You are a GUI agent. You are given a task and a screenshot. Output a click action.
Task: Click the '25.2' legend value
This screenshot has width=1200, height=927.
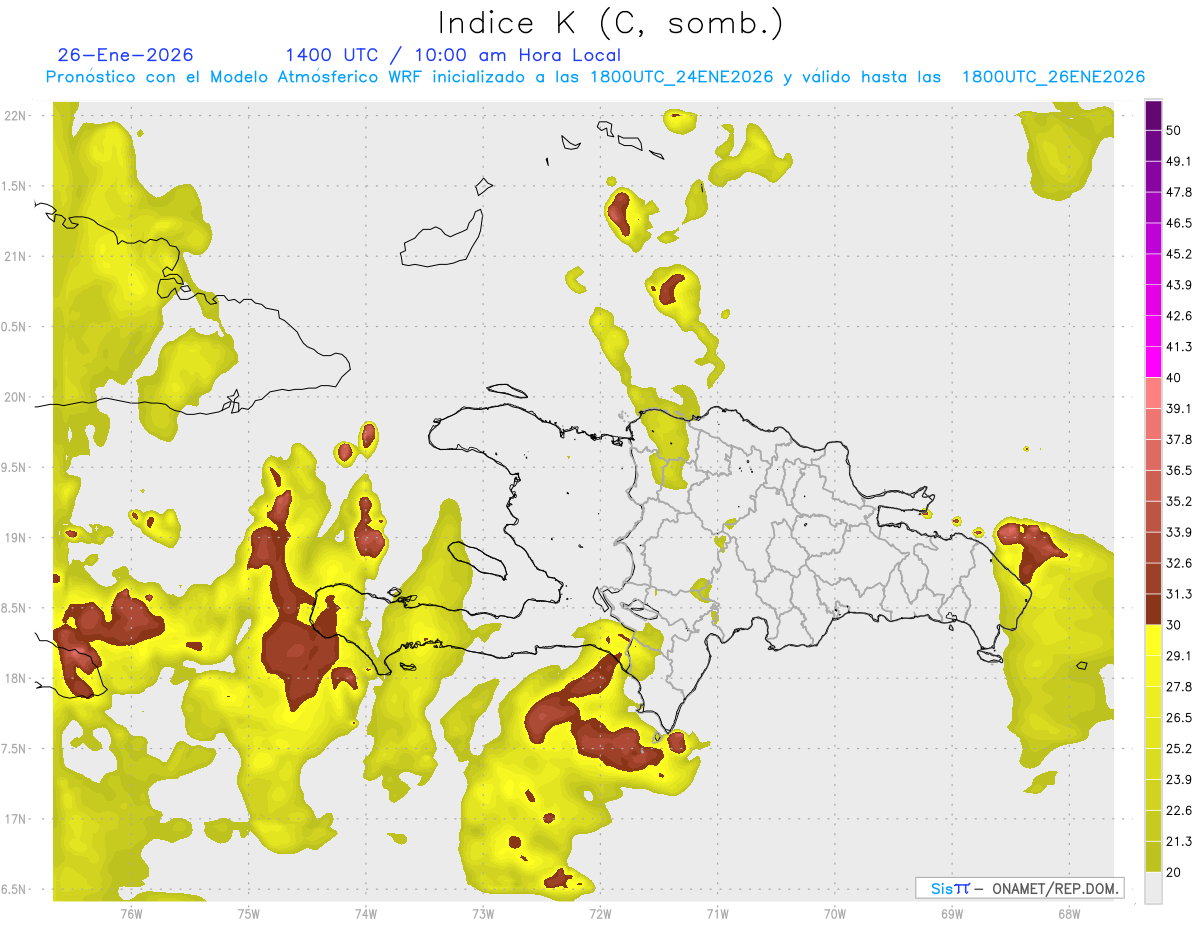coord(1178,749)
